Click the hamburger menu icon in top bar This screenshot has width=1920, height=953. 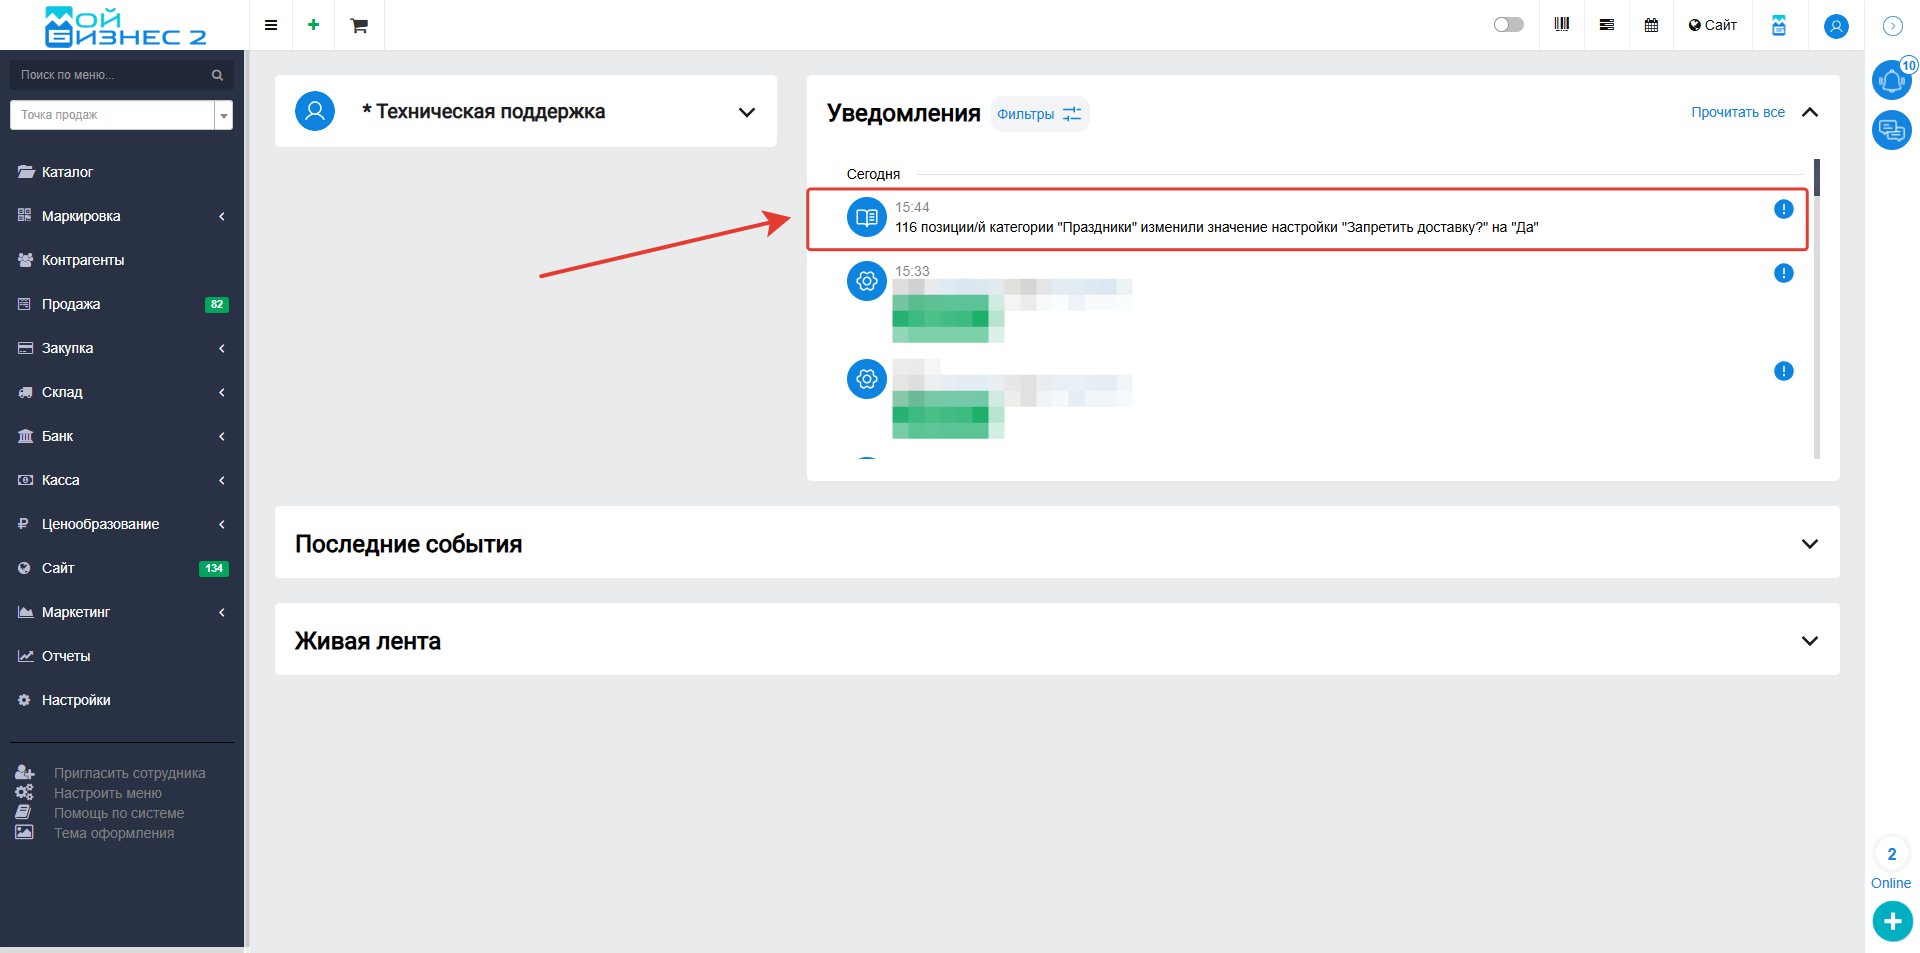(x=271, y=25)
